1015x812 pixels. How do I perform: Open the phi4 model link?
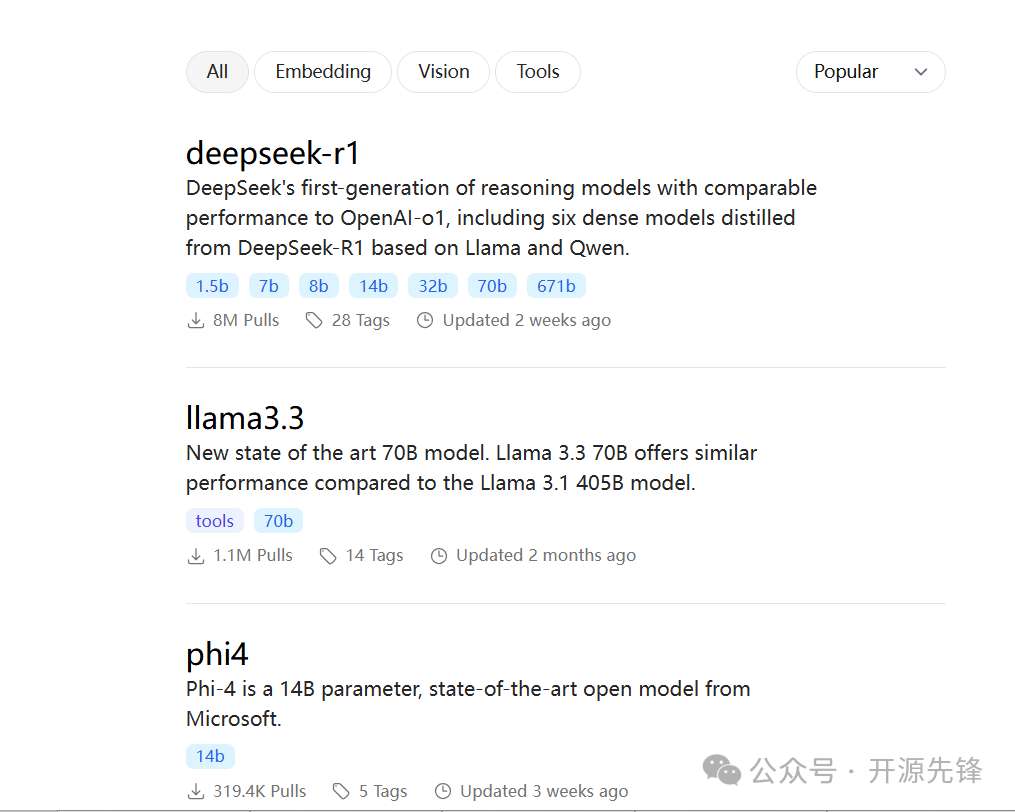[217, 654]
